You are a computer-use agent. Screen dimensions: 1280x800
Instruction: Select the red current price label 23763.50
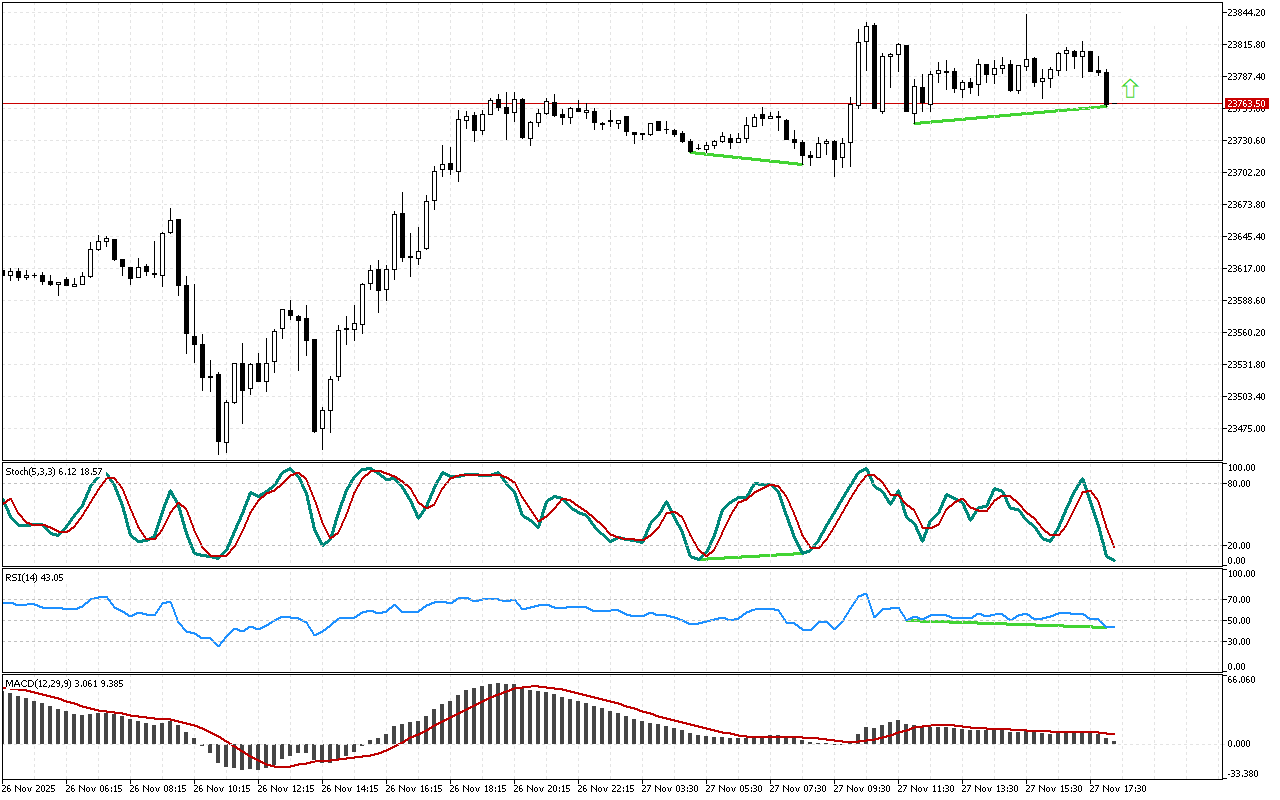pos(1246,104)
